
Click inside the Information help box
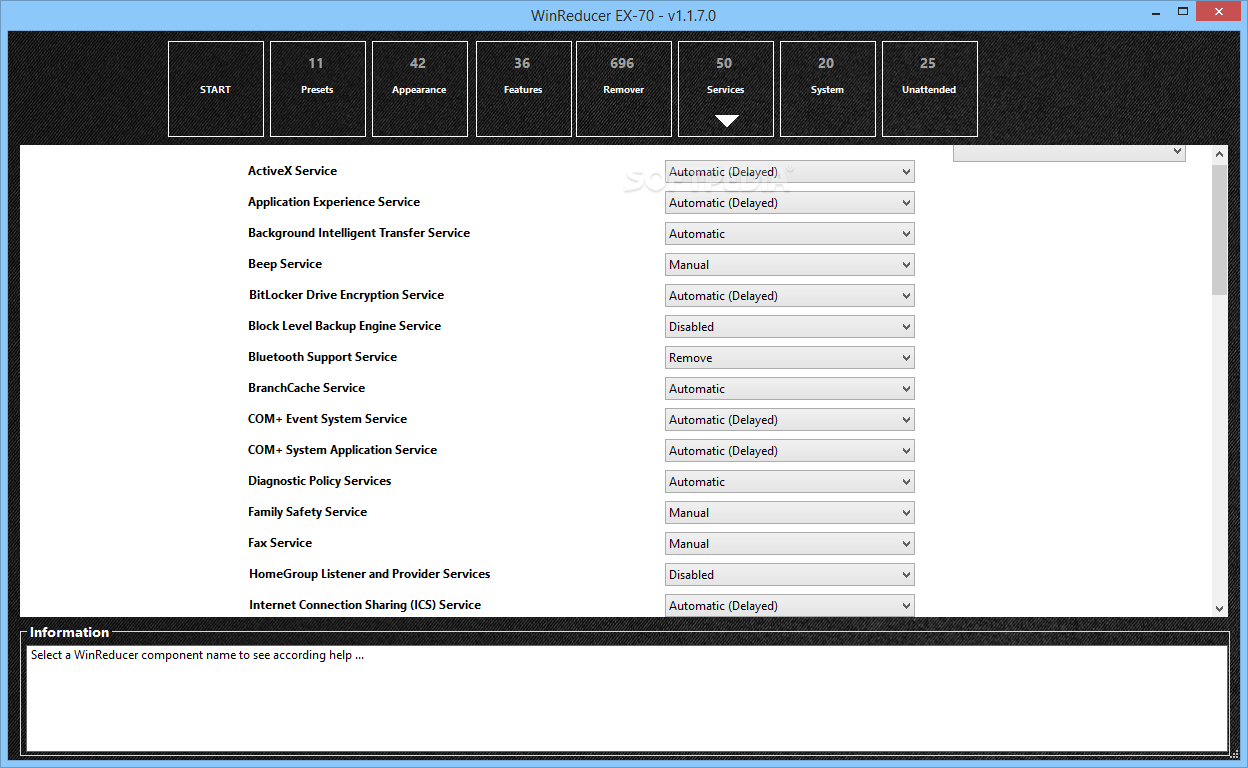point(626,698)
